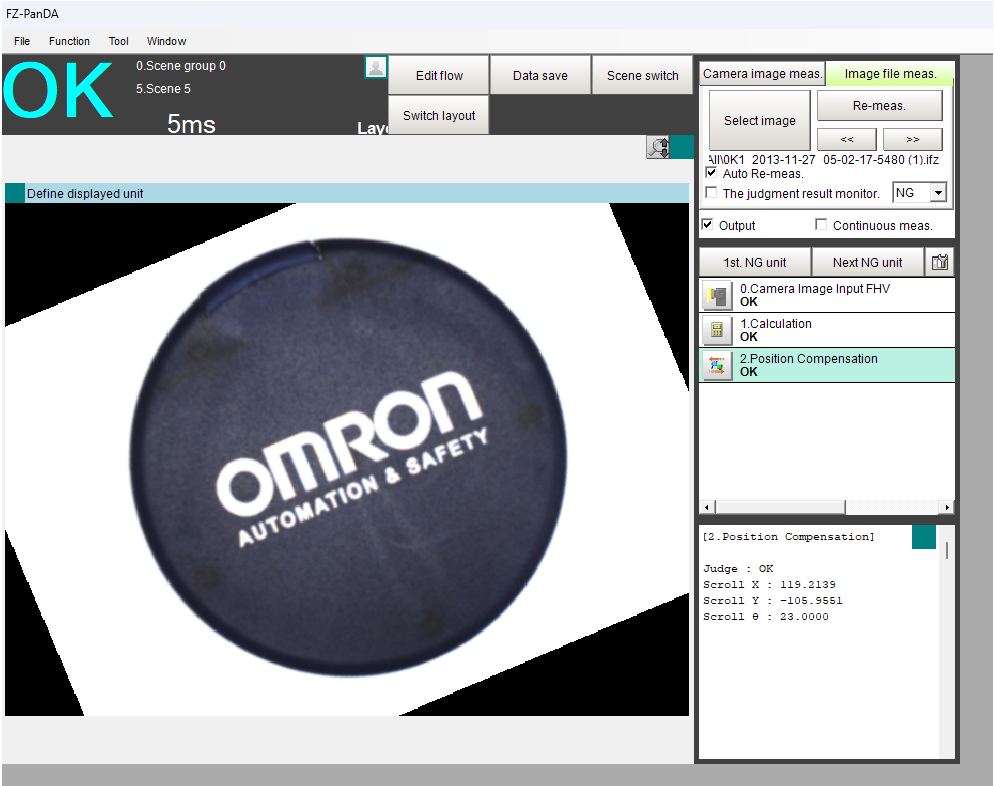Click the Scene switch button

click(x=642, y=75)
